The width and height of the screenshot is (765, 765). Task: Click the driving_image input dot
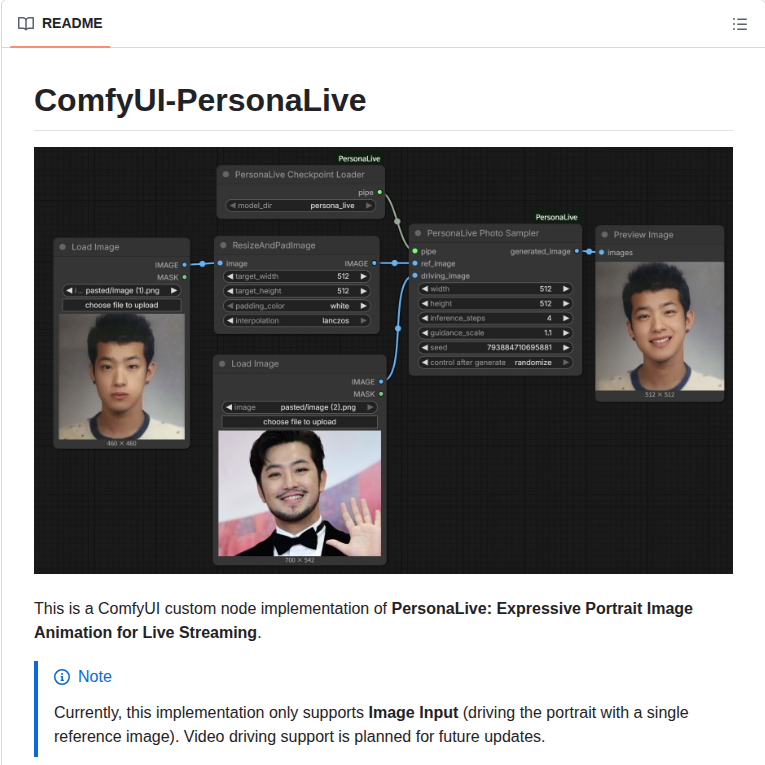tap(415, 276)
